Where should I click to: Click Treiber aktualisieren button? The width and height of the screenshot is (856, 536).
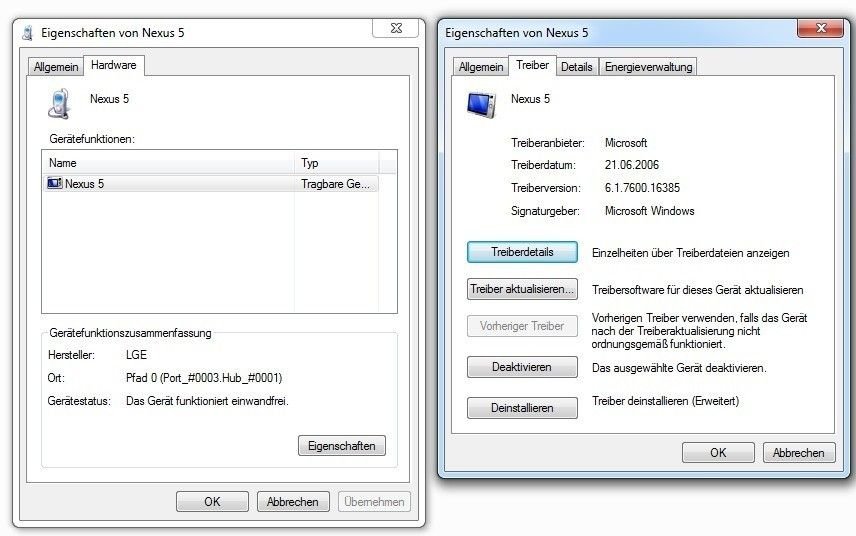pos(522,289)
